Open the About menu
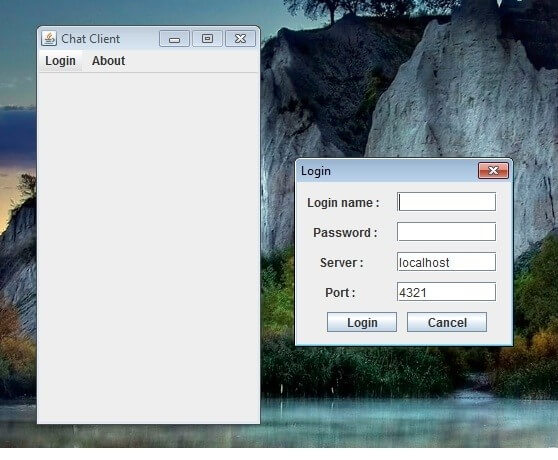The image size is (558, 460). [109, 61]
